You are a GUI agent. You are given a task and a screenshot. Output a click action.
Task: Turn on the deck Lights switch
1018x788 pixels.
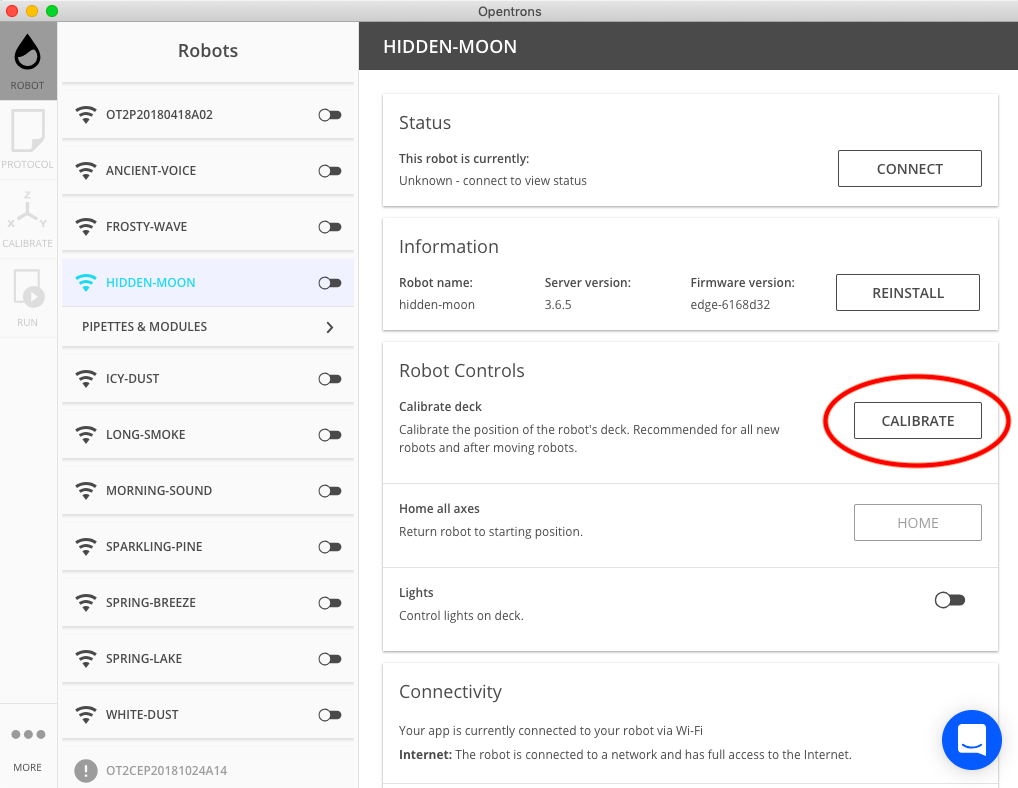(x=950, y=600)
